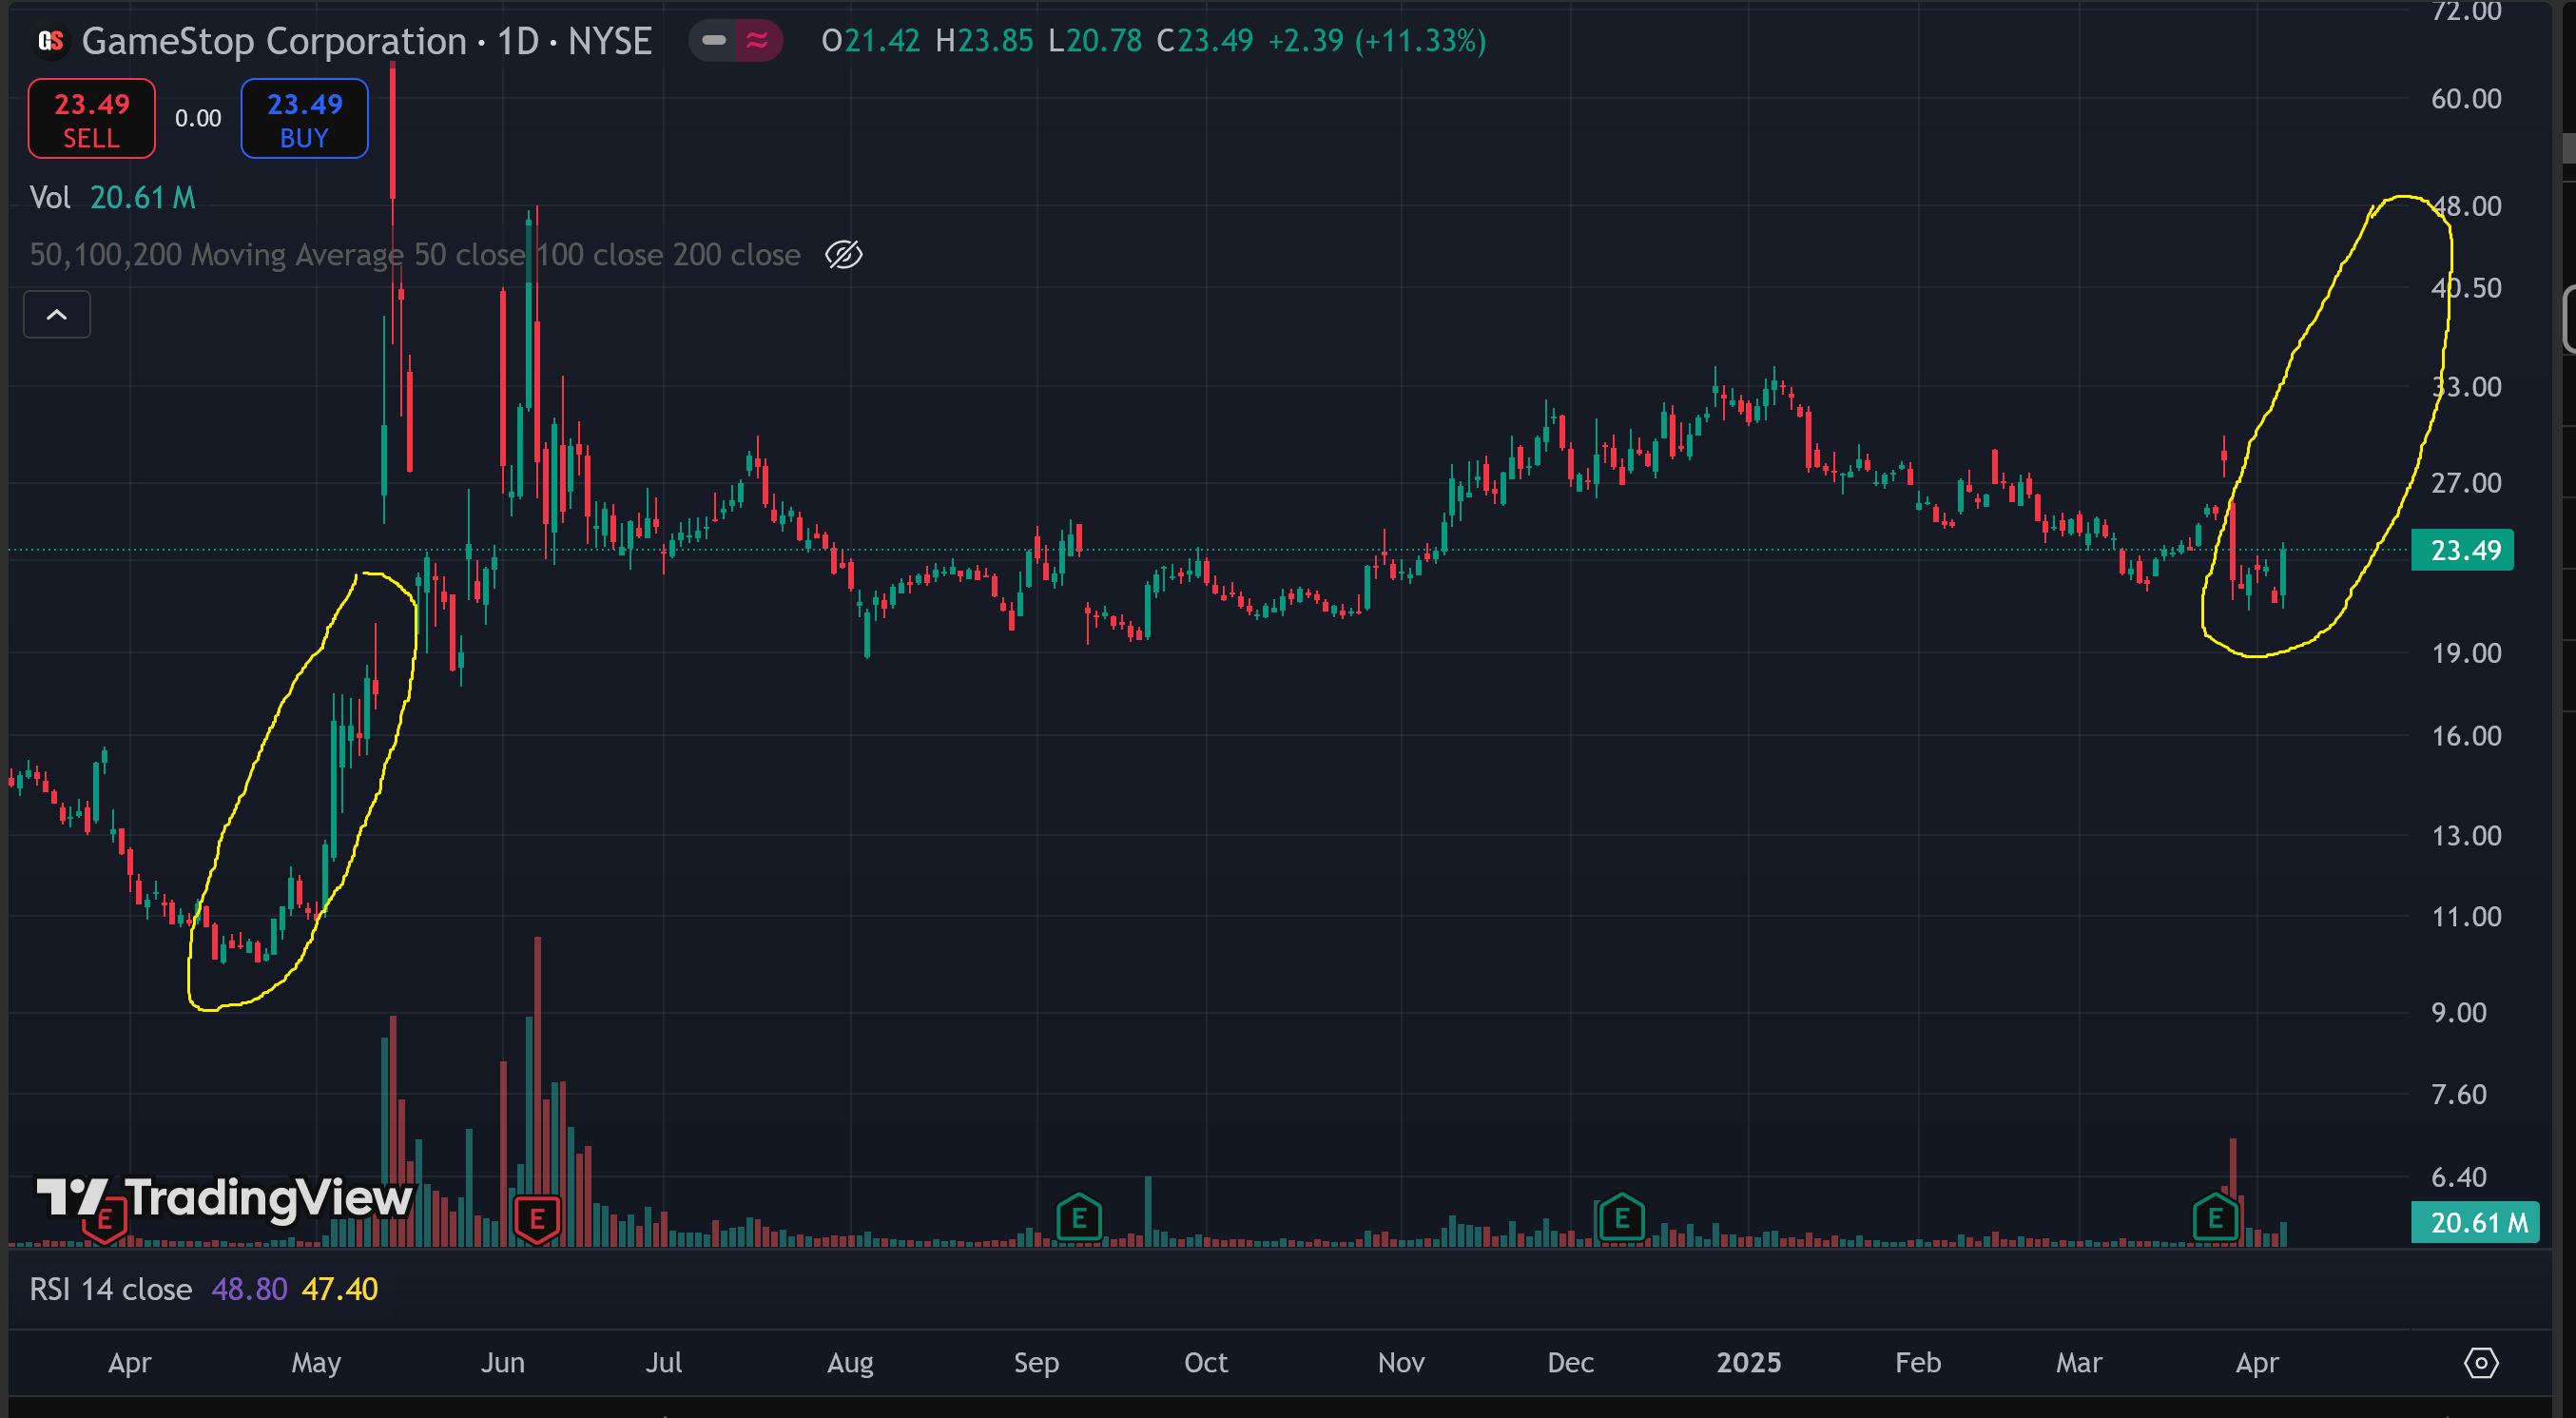Open GameStop Corporation symbol search
Viewport: 2576px width, 1418px height.
(273, 41)
